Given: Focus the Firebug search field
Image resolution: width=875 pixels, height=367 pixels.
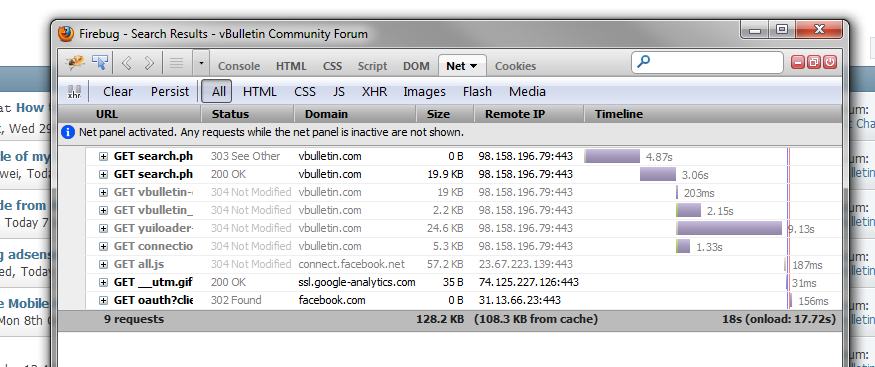Looking at the screenshot, I should coord(707,62).
